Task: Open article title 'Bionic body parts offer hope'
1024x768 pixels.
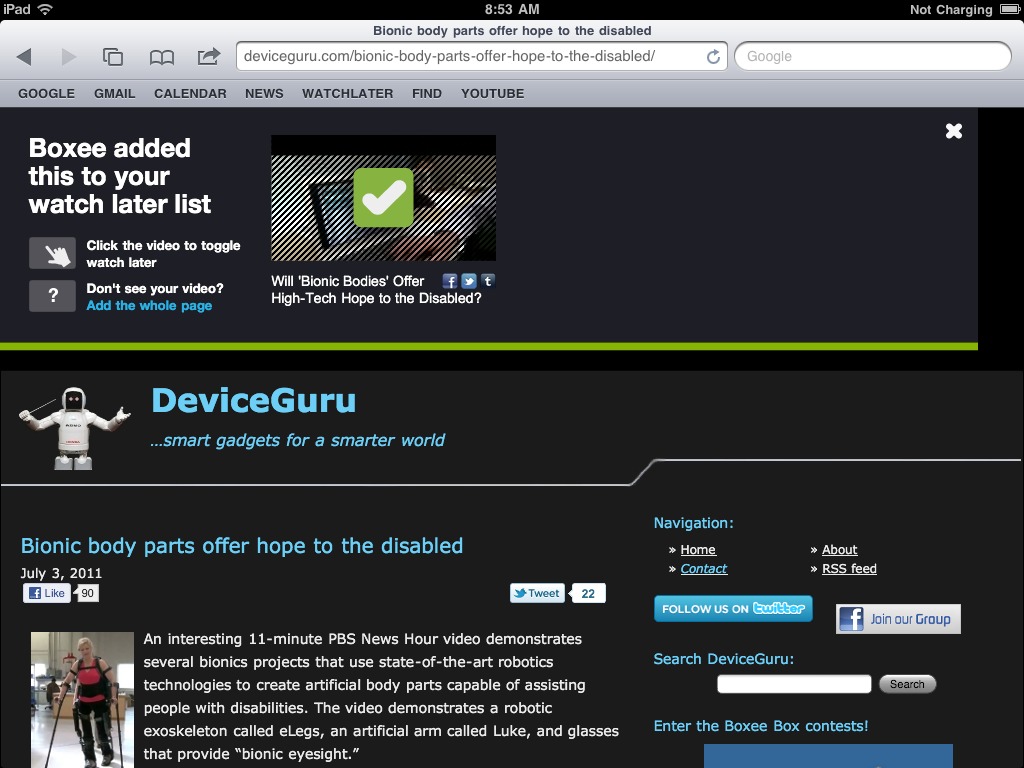Action: pyautogui.click(x=242, y=545)
